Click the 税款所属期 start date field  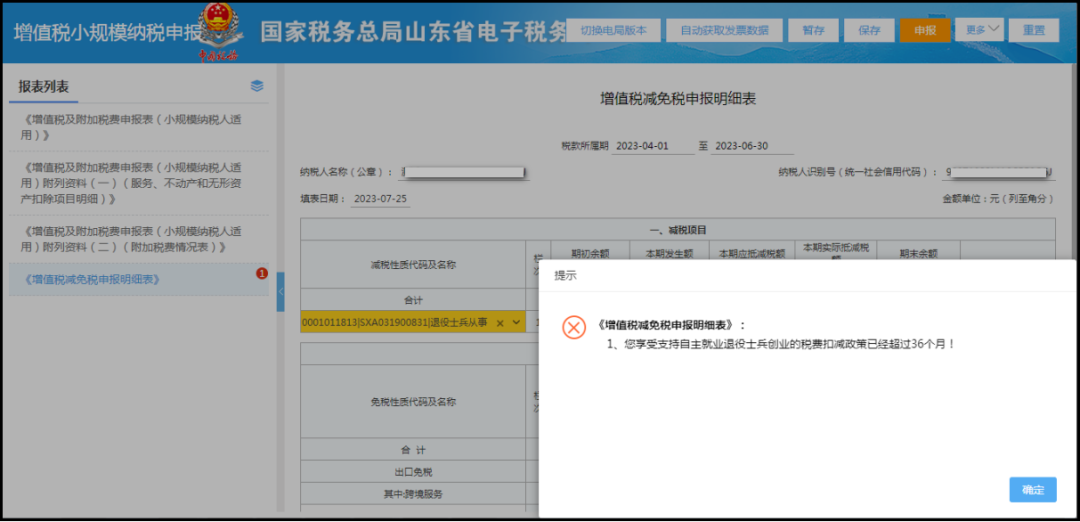653,146
